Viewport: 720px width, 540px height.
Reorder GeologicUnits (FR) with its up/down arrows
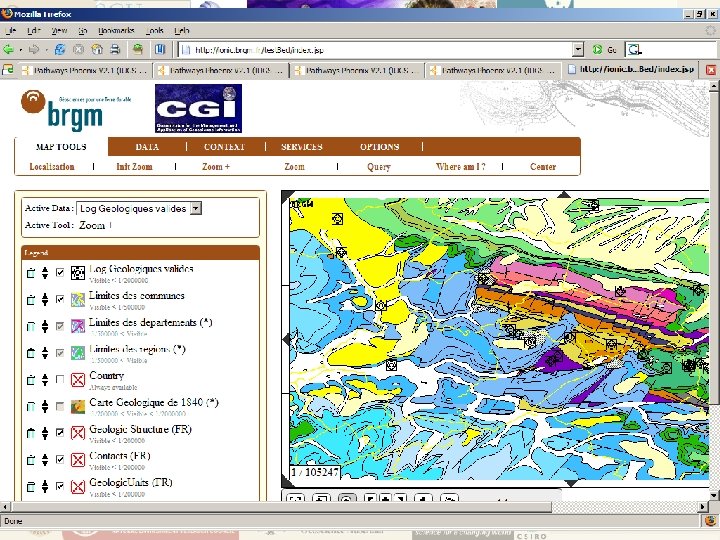pos(45,486)
